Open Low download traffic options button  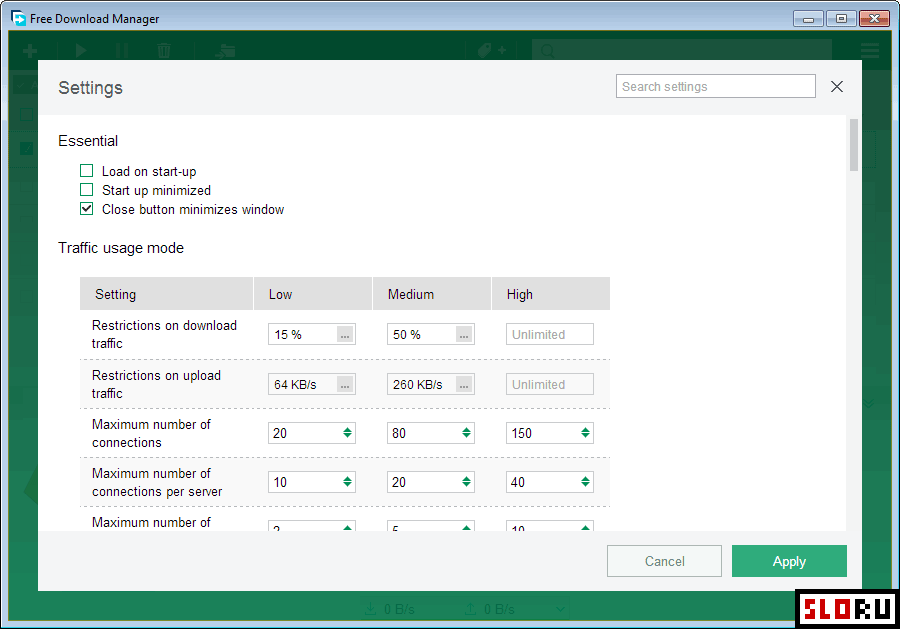coord(344,335)
